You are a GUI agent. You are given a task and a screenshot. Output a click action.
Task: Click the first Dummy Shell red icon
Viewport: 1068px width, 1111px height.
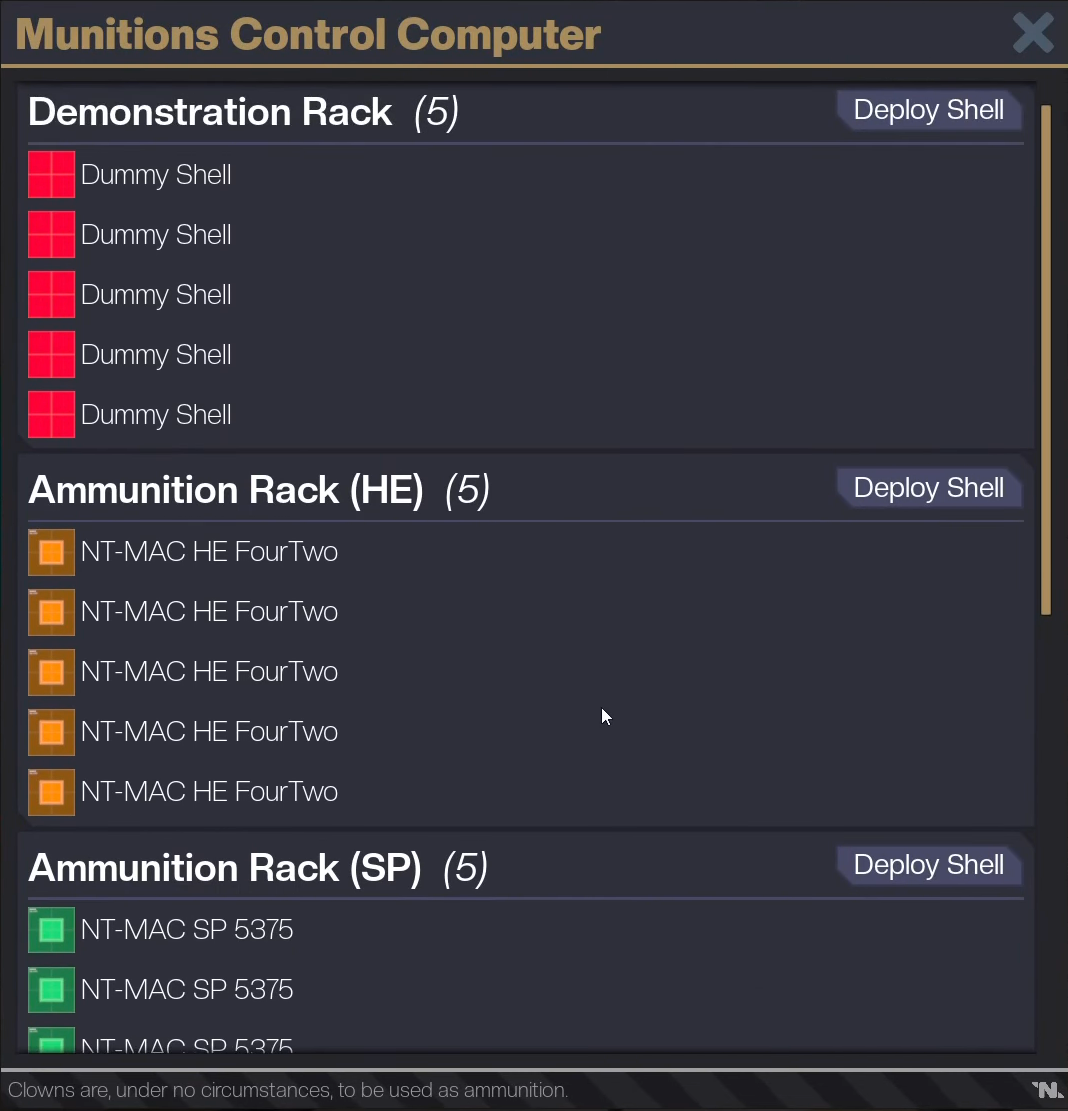tap(51, 175)
